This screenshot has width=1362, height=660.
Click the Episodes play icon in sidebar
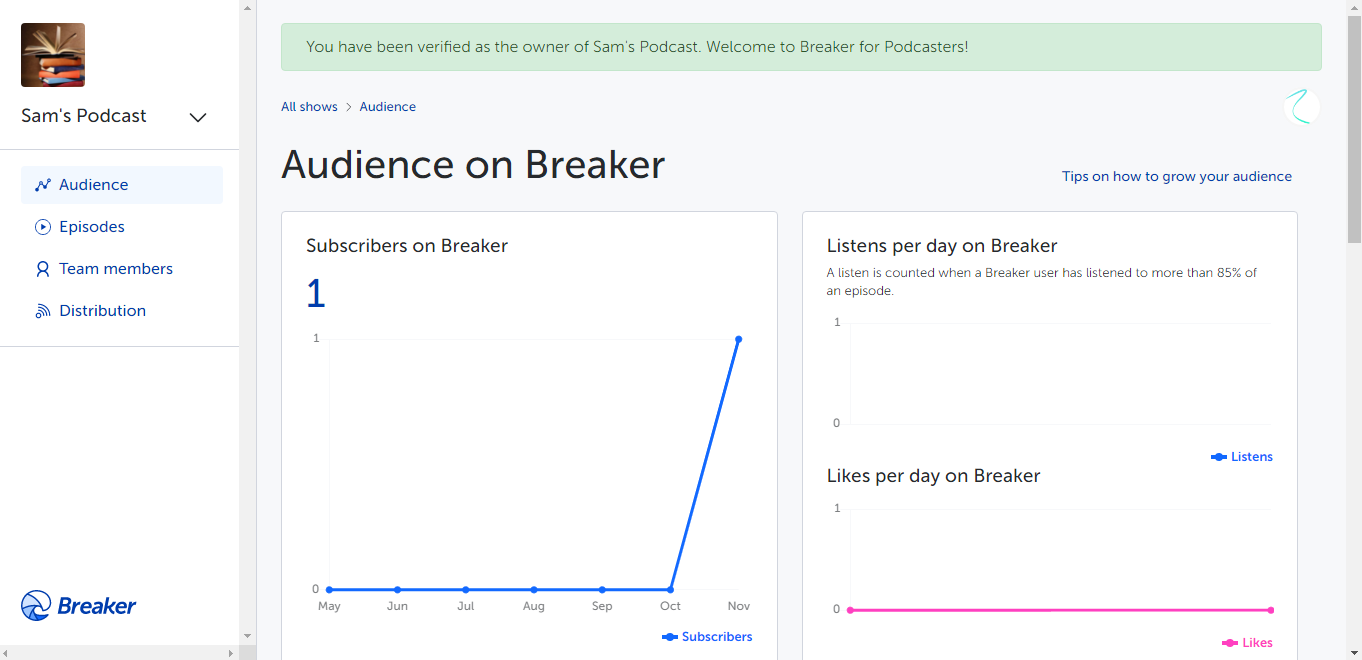(43, 227)
